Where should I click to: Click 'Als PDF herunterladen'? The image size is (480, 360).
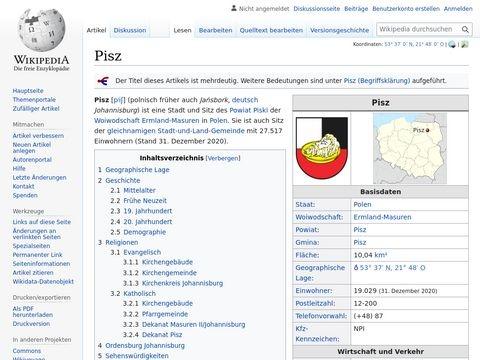(x=33, y=312)
